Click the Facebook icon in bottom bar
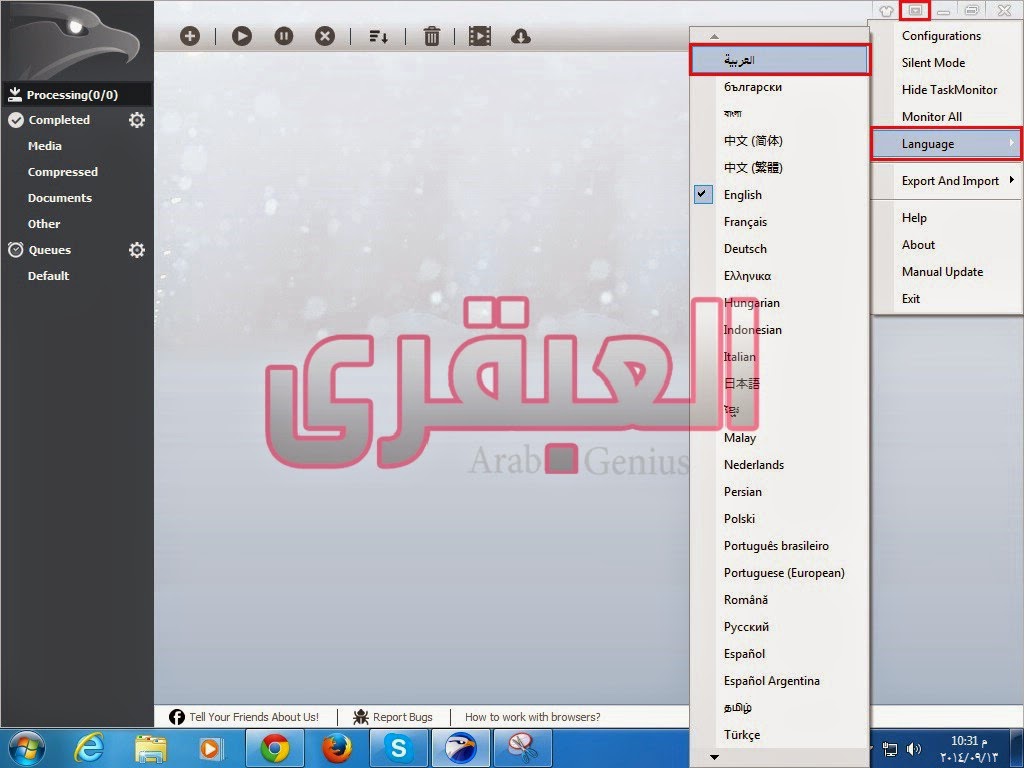Image resolution: width=1024 pixels, height=768 pixels. click(x=176, y=717)
